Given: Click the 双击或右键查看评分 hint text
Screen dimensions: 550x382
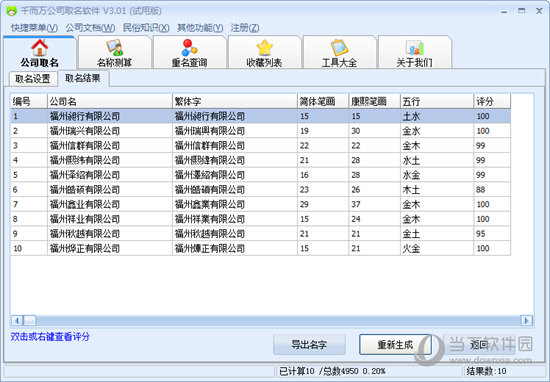Looking at the screenshot, I should (50, 337).
